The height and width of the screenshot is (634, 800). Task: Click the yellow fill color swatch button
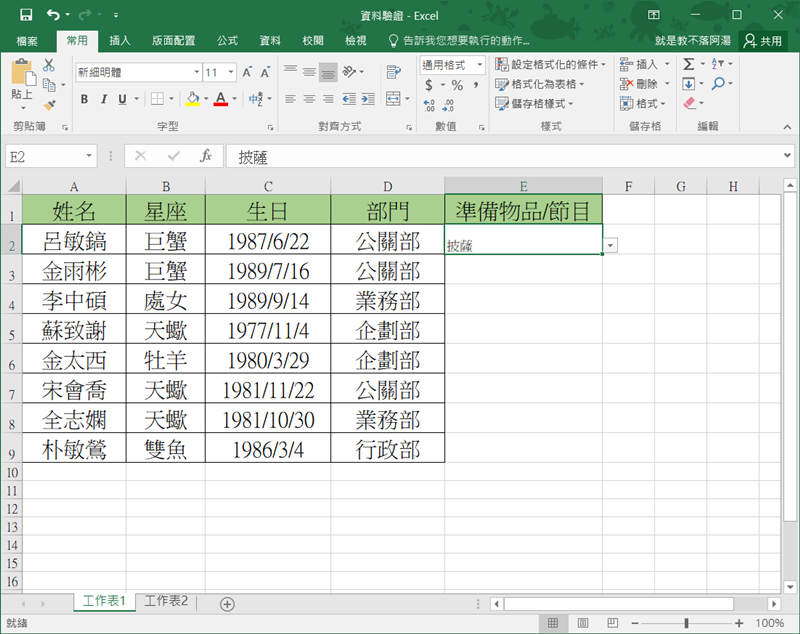(194, 99)
